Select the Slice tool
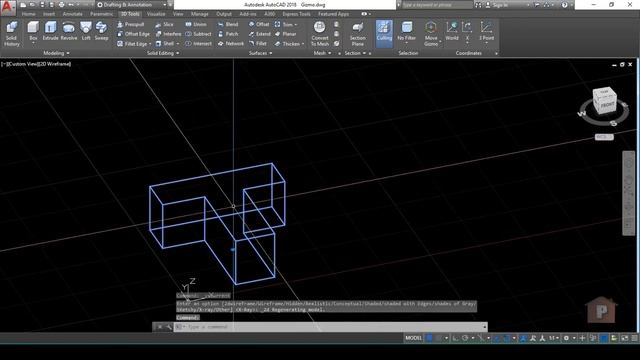 (164, 24)
